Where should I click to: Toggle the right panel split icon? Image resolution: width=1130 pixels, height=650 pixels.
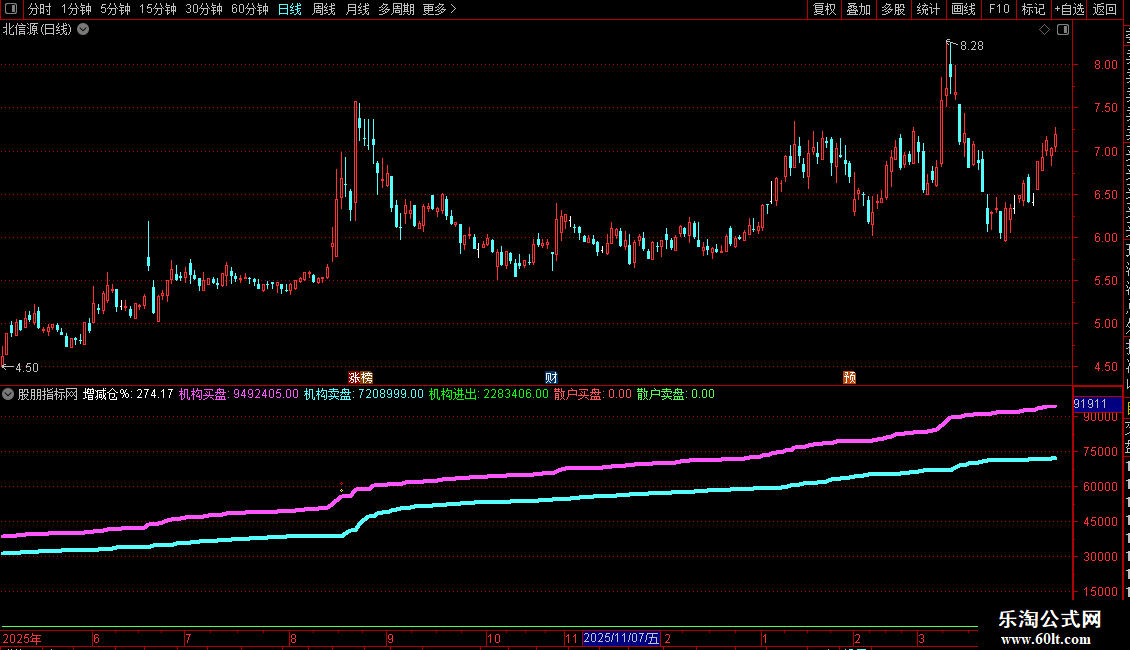tap(1063, 30)
